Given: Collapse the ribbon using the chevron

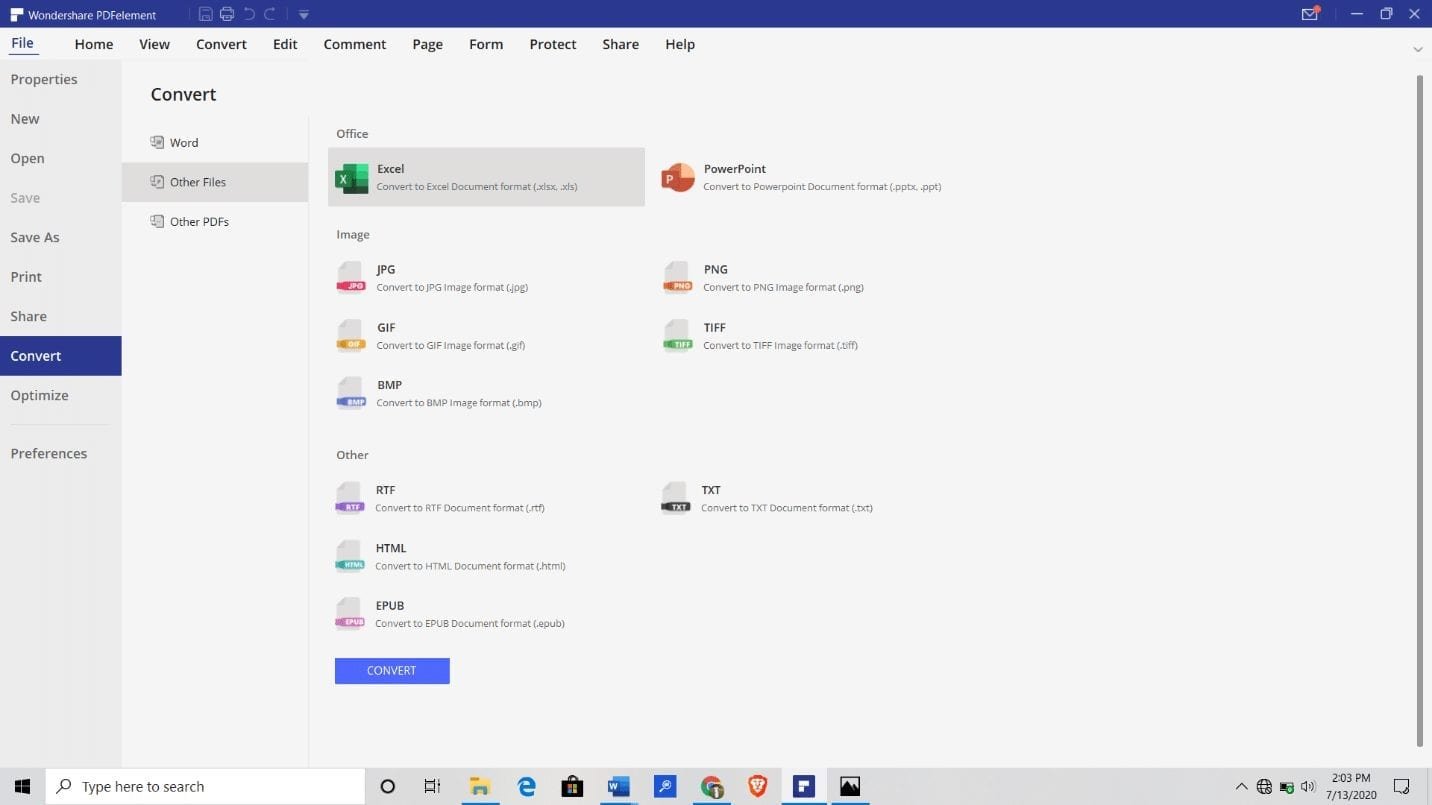Looking at the screenshot, I should click(1417, 49).
